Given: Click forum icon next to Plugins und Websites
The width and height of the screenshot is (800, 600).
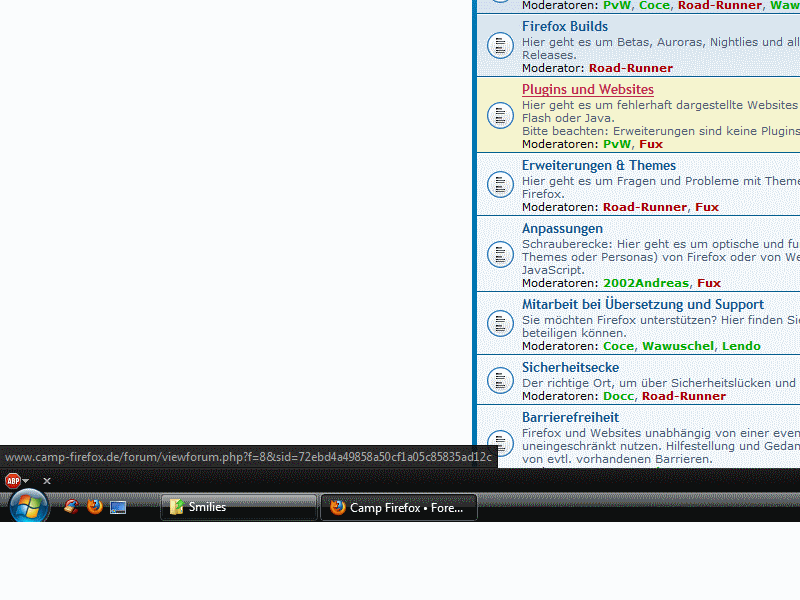Looking at the screenshot, I should [500, 115].
